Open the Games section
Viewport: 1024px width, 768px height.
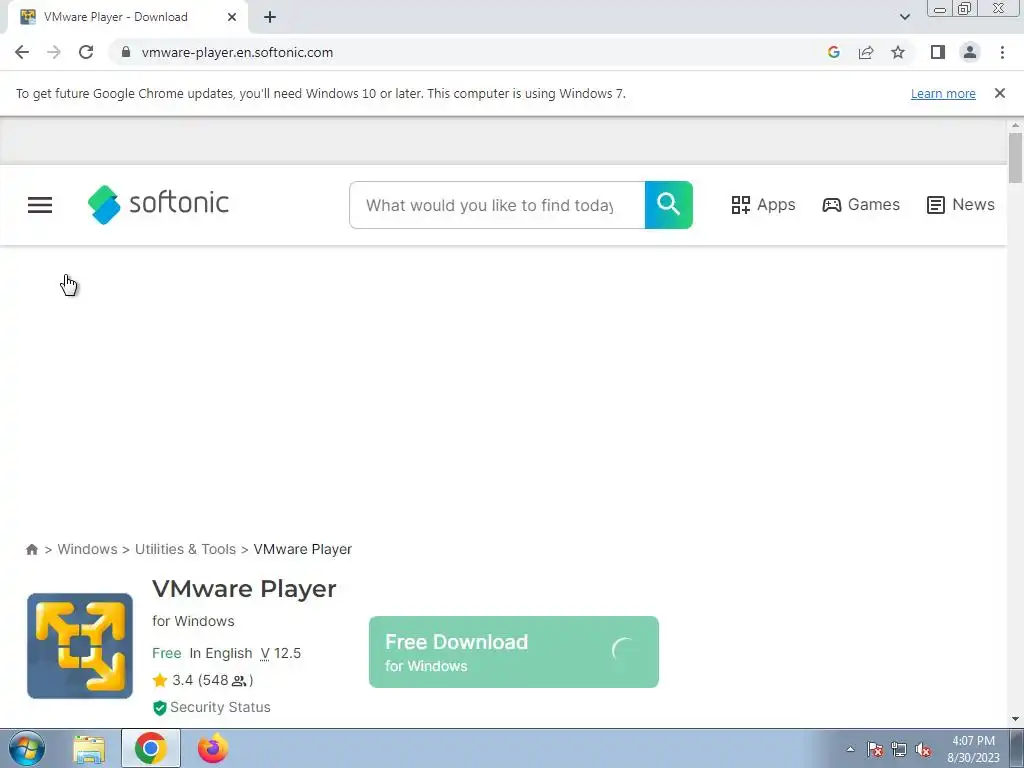coord(860,204)
